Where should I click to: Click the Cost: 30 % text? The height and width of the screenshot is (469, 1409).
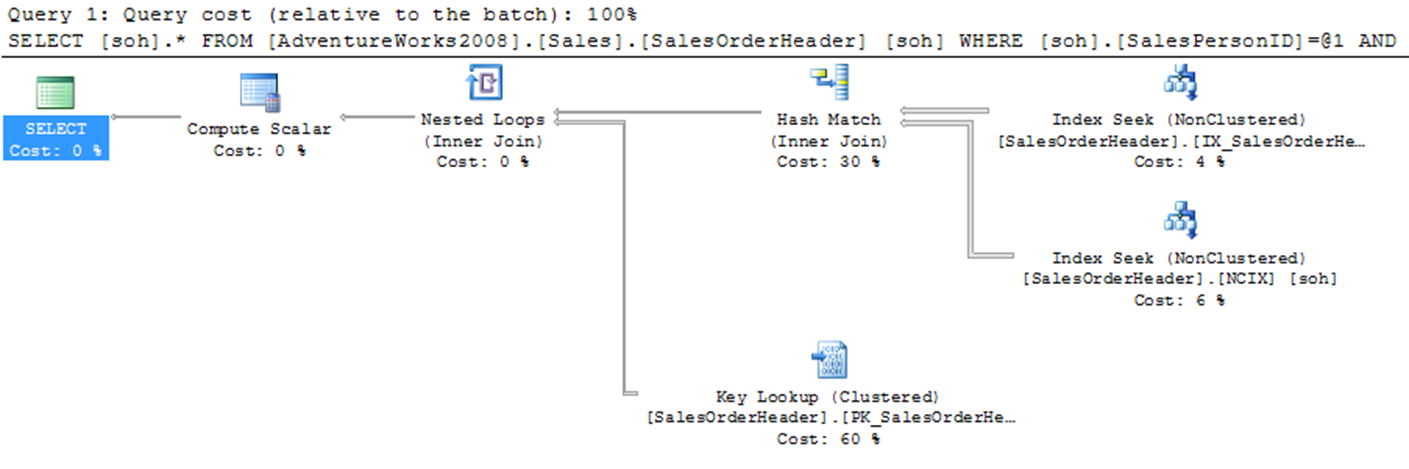point(828,162)
